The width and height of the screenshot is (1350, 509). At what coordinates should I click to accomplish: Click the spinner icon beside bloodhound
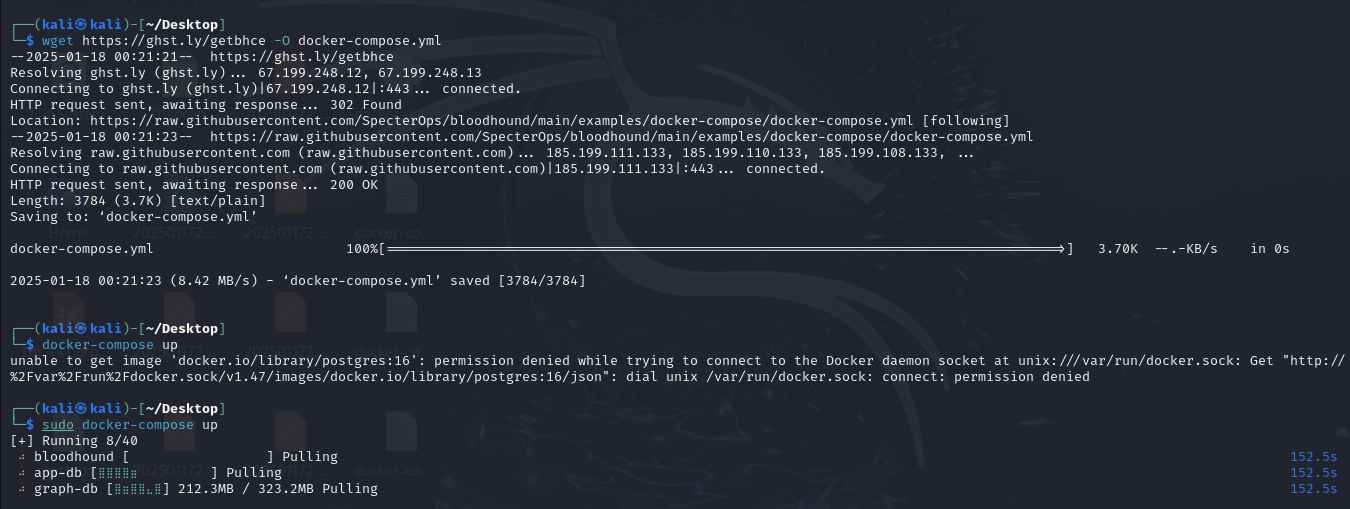pyautogui.click(x=22, y=457)
